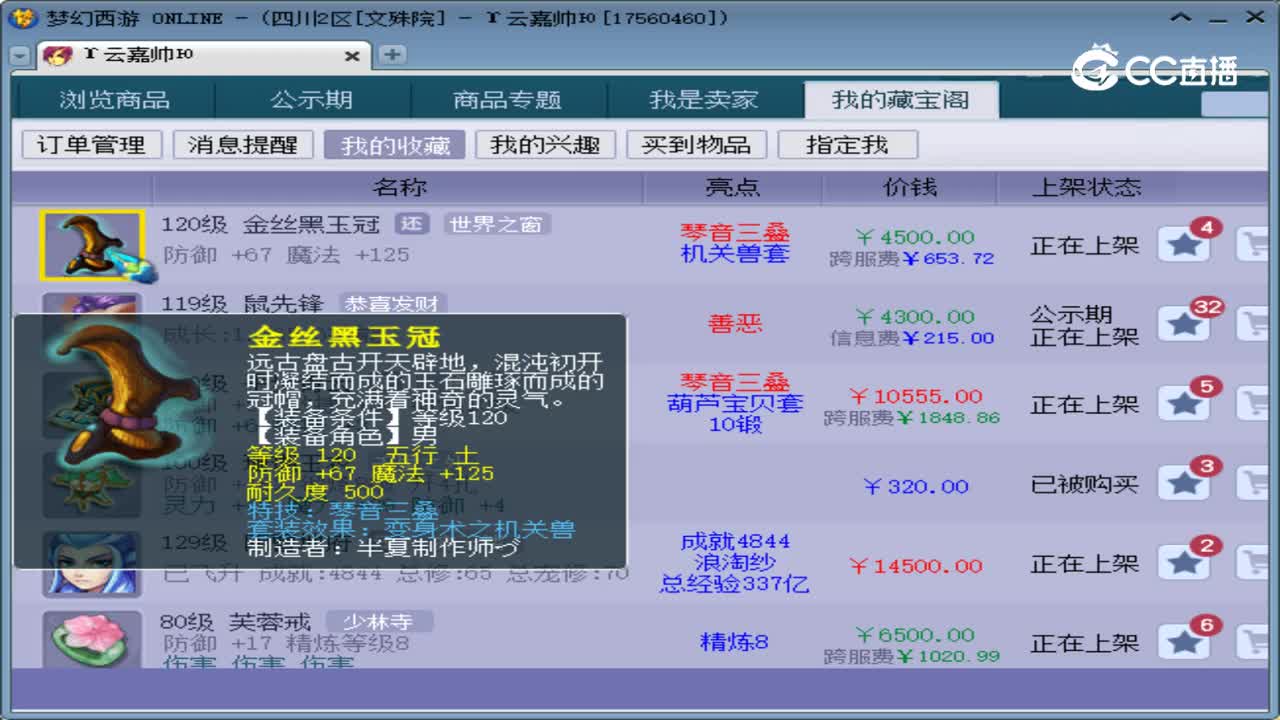Viewport: 1280px width, 720px height.
Task: Click the 芙蓉戒 lotus ring thumbnail
Action: (x=92, y=640)
